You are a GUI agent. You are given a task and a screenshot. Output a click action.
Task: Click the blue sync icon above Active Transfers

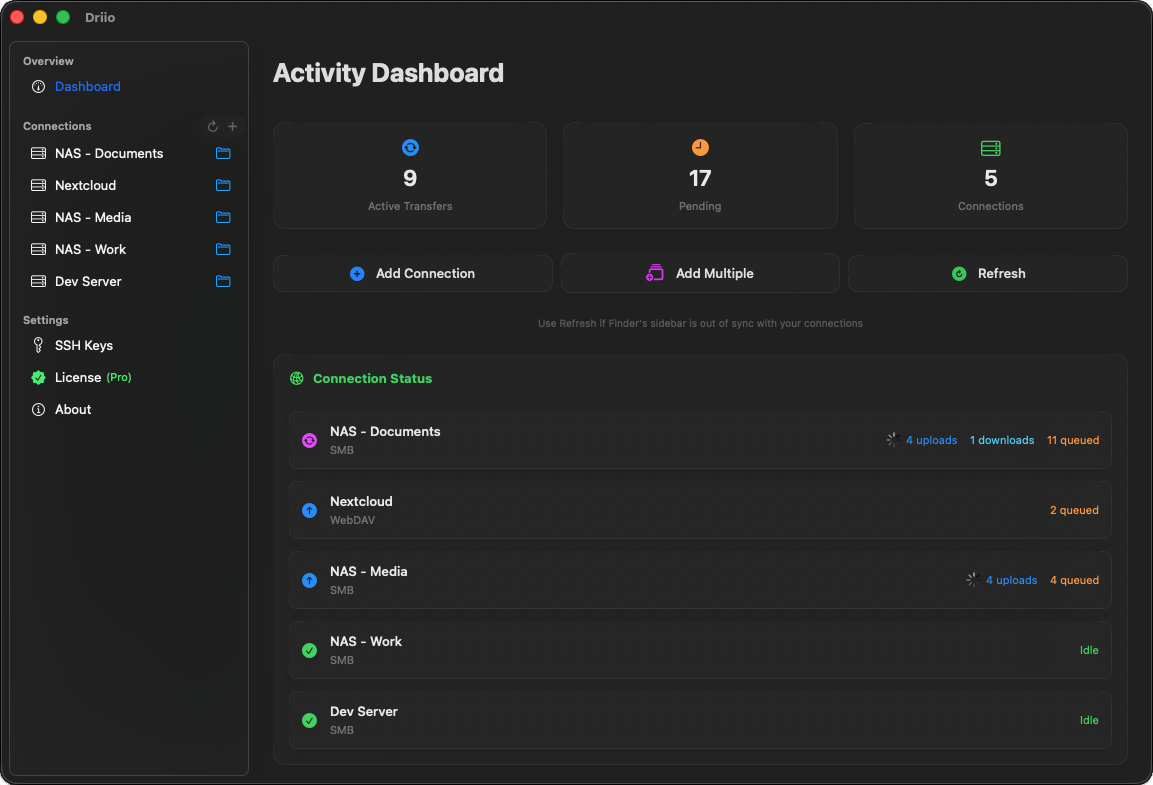tap(410, 147)
